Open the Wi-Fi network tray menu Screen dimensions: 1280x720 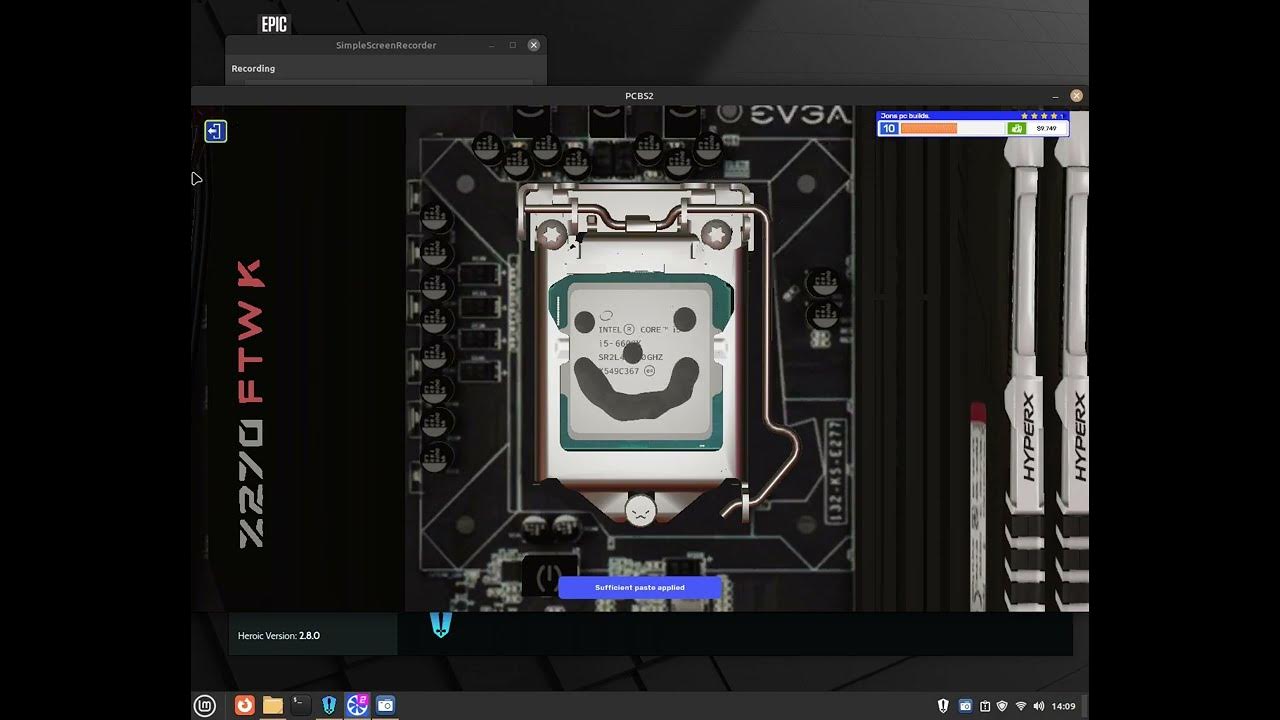1021,706
